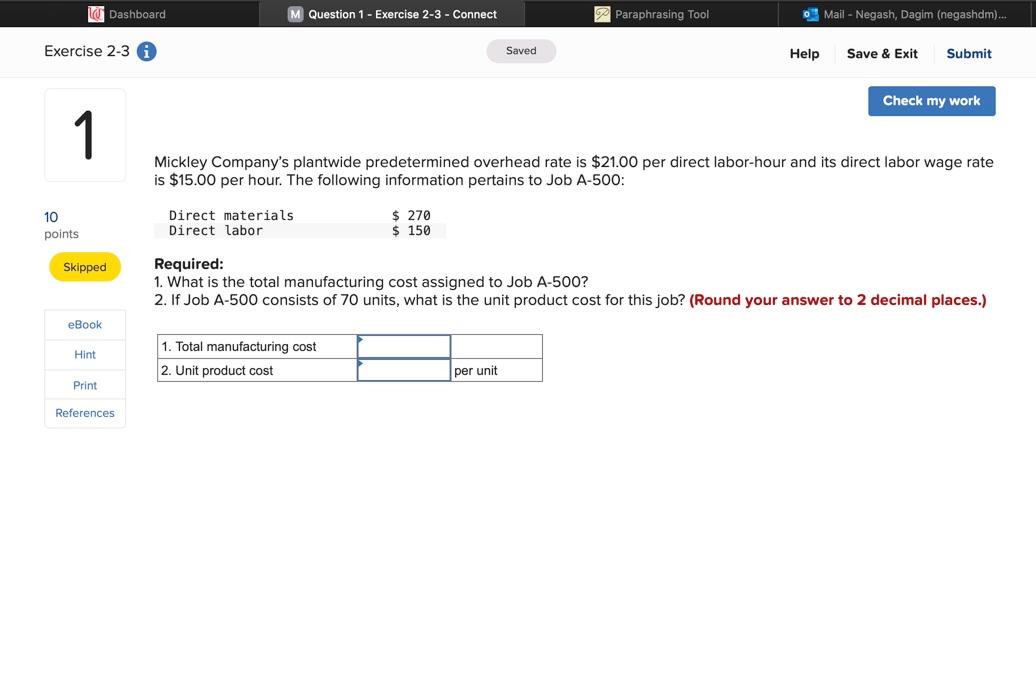This screenshot has height=684, width=1036.
Task: Click the Unit product cost input field
Action: click(404, 370)
